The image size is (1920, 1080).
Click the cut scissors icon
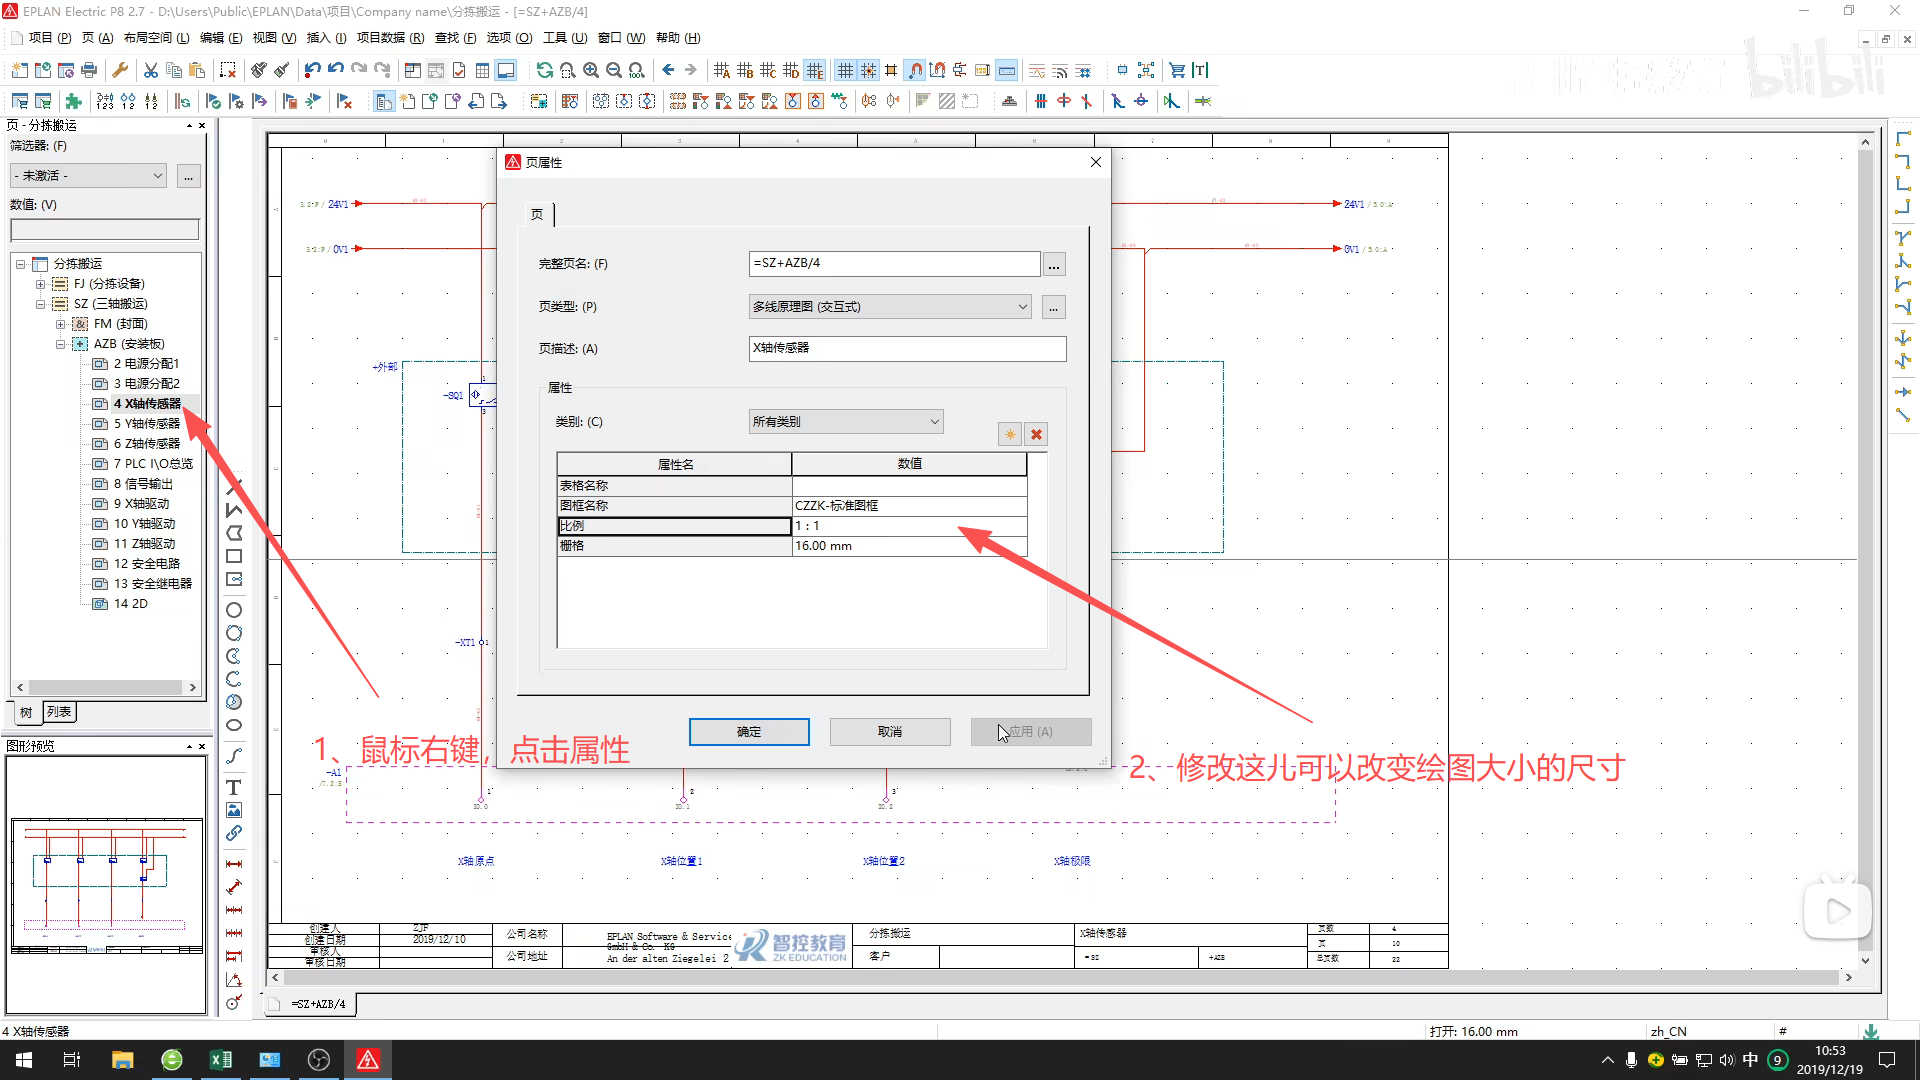click(x=150, y=70)
